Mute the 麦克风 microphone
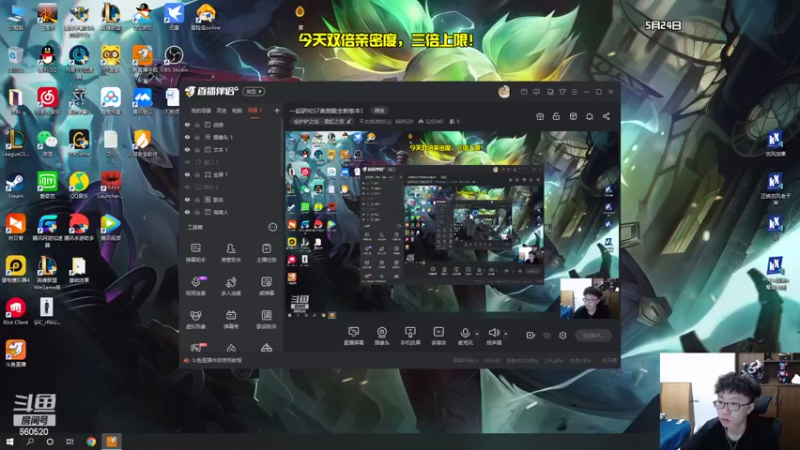800x450 pixels. point(465,333)
